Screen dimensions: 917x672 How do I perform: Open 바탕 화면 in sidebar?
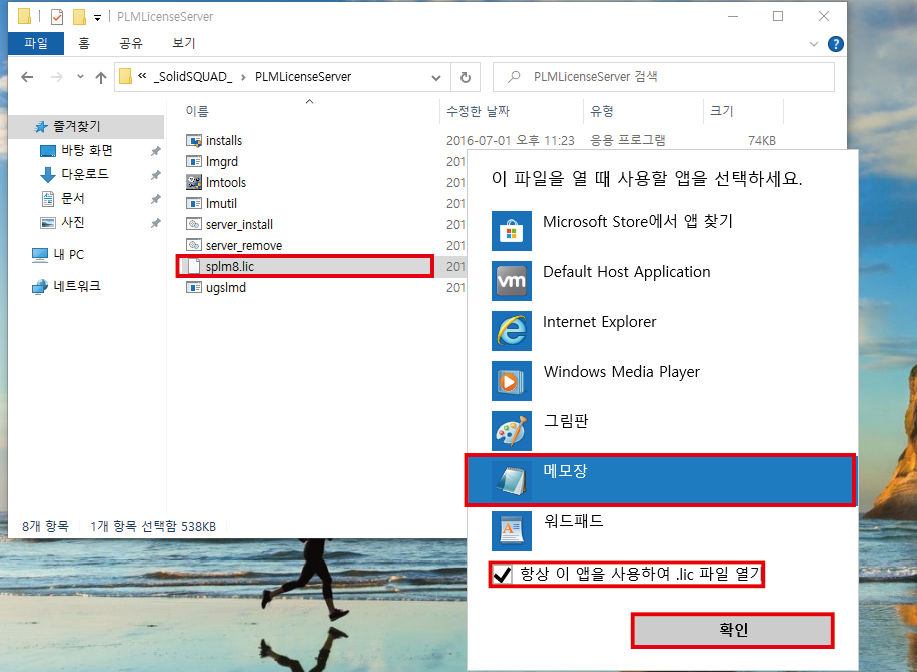pos(87,150)
